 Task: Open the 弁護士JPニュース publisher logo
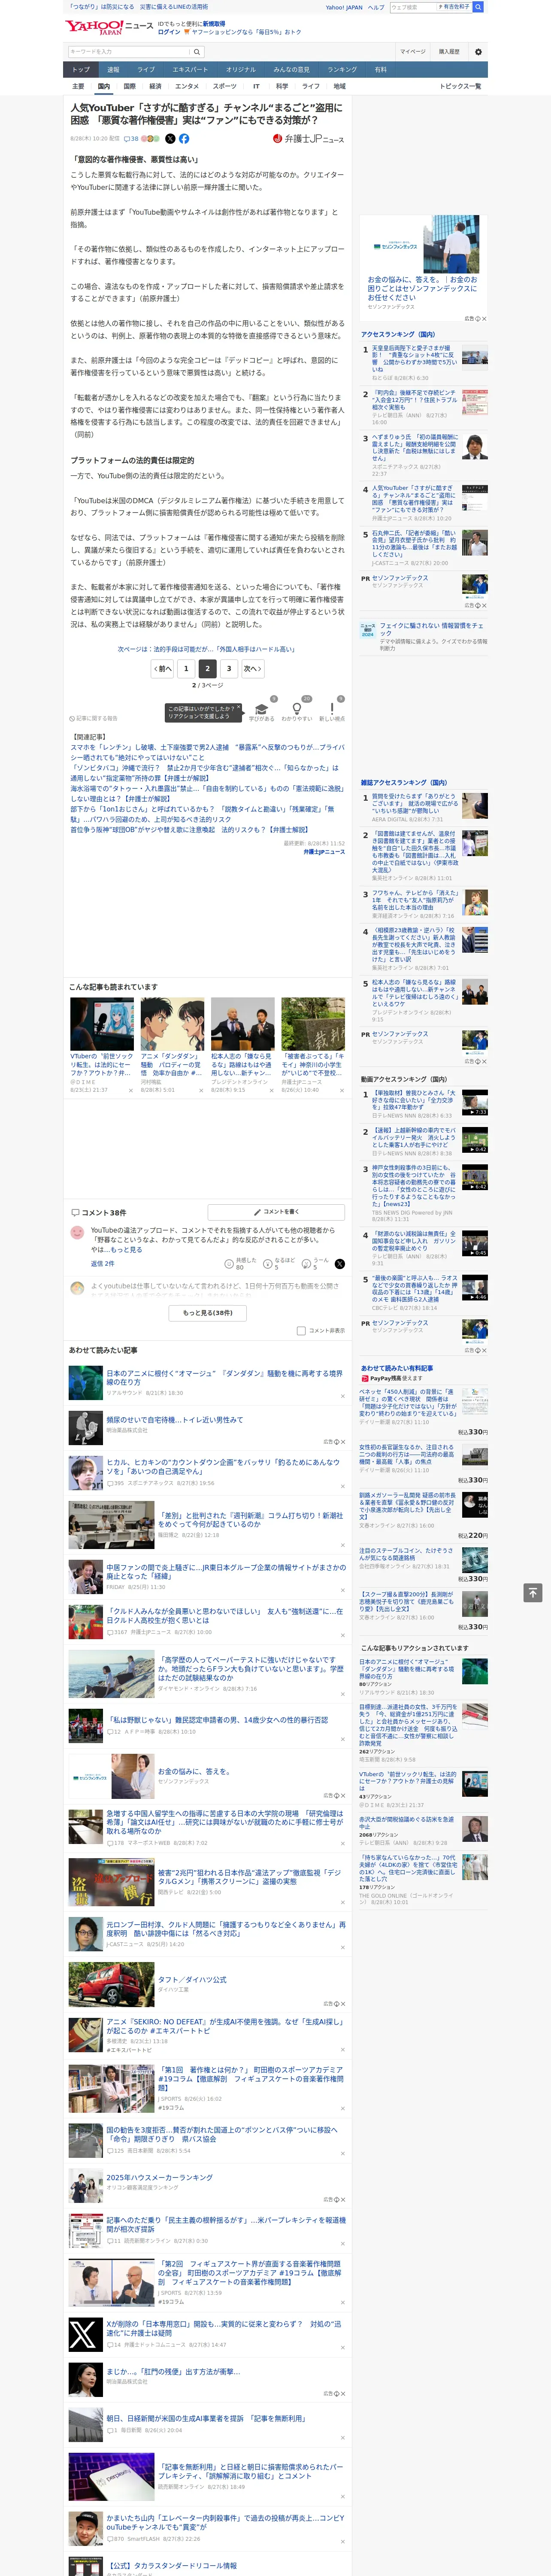coord(308,139)
